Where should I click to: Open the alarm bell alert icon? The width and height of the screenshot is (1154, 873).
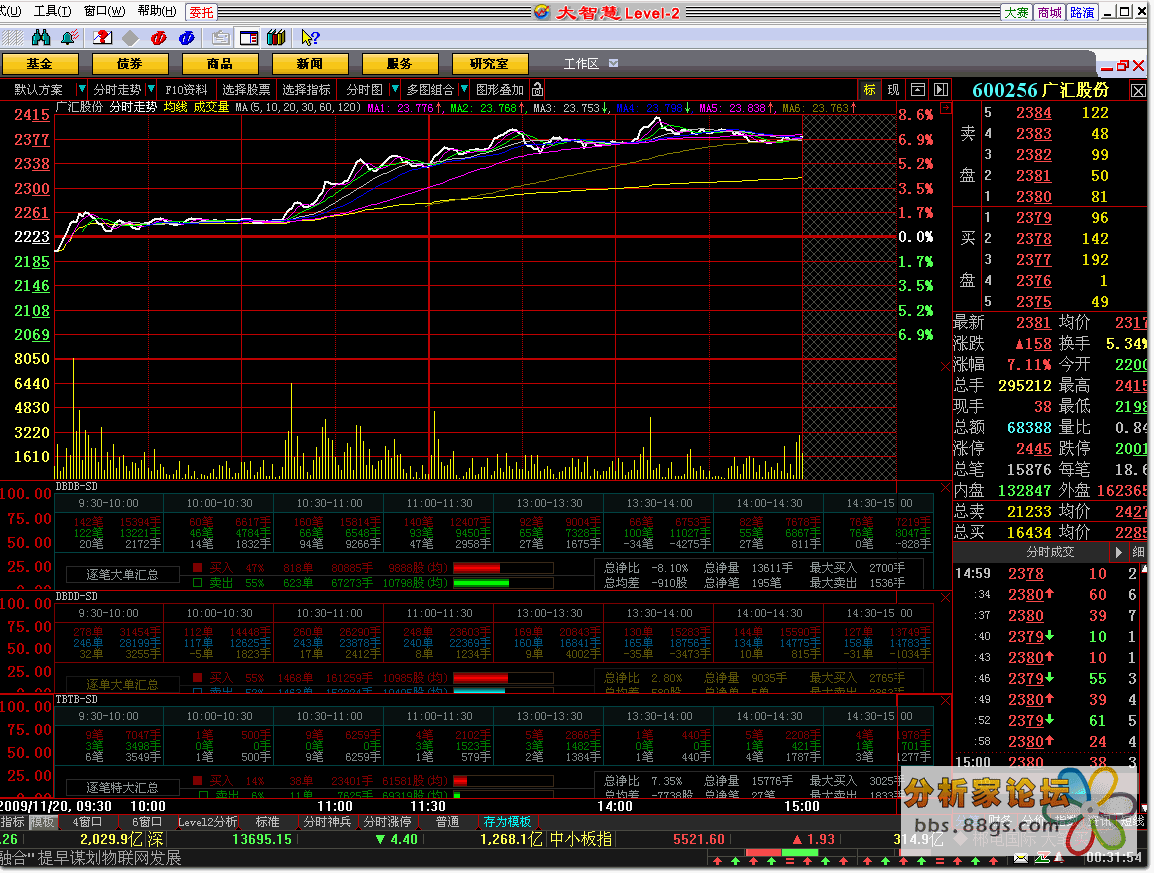coord(70,38)
